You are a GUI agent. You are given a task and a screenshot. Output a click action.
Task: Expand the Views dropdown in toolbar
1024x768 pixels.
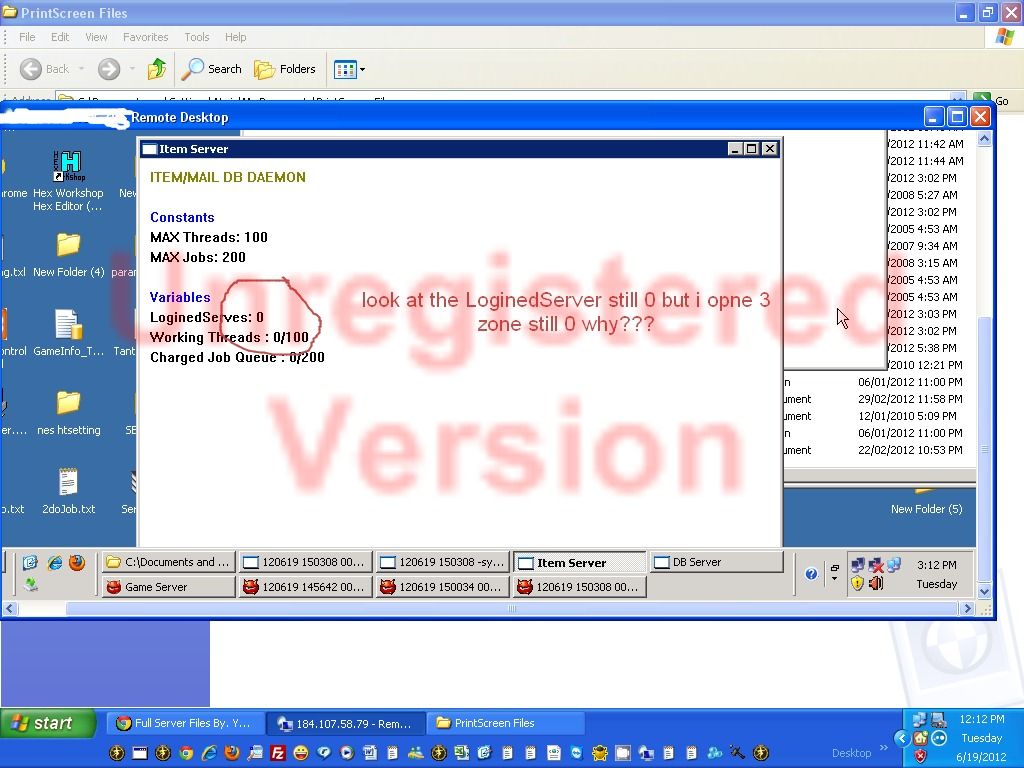[x=362, y=69]
